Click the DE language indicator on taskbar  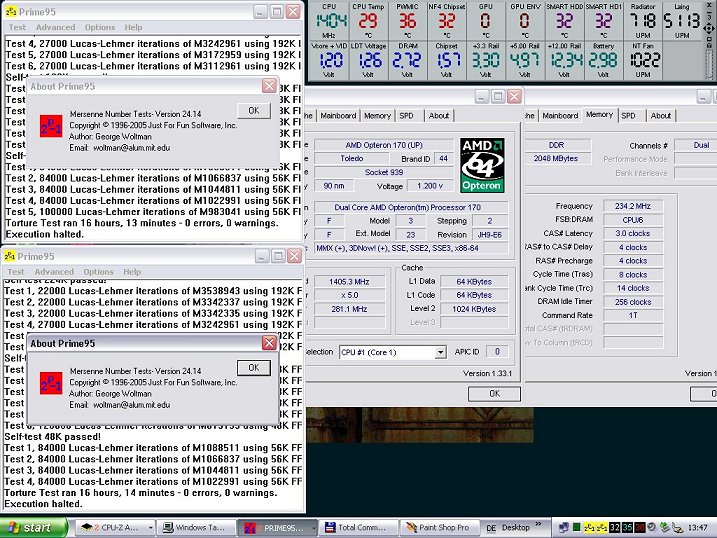[491, 528]
